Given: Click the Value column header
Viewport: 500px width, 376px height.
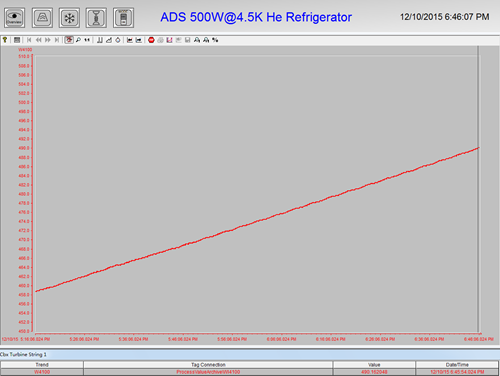Looking at the screenshot, I should point(374,365).
